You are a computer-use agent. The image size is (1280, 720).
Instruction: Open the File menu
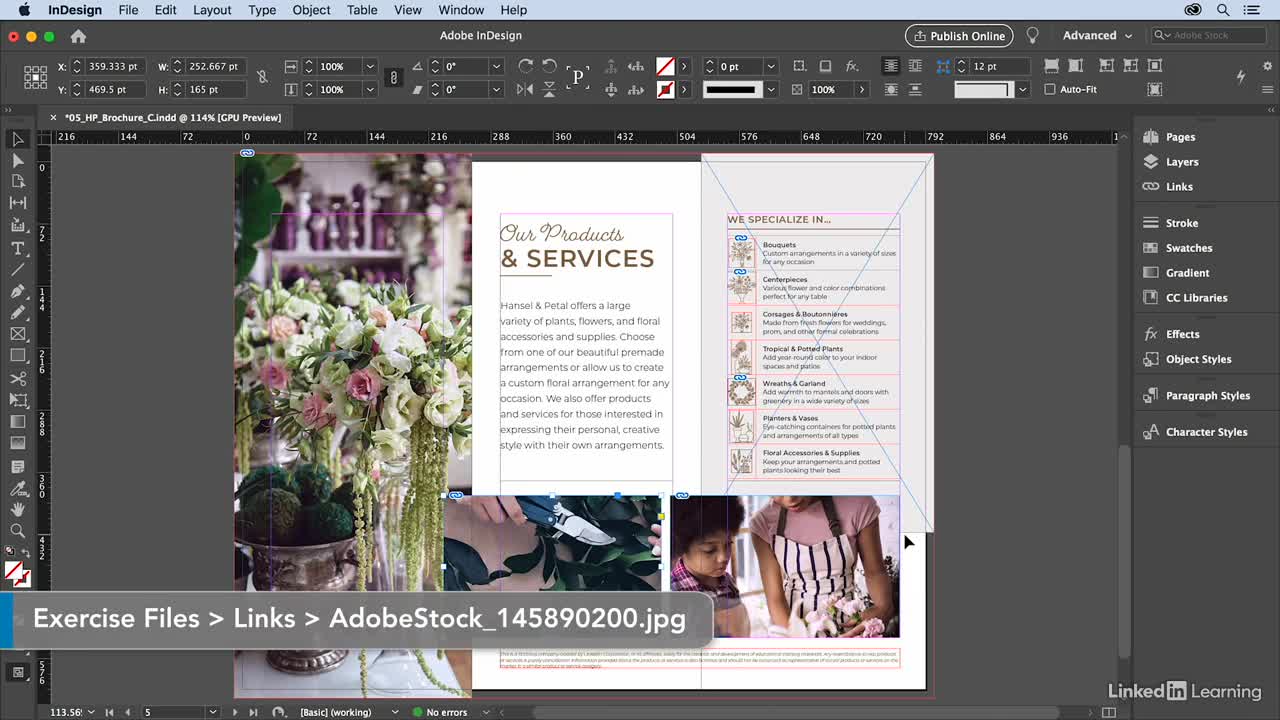point(128,10)
